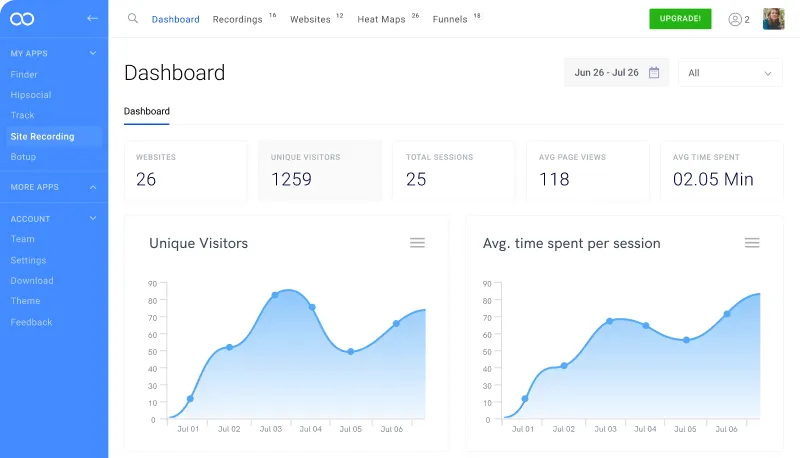Go to Websites nav item
The image size is (800, 458).
click(x=310, y=19)
